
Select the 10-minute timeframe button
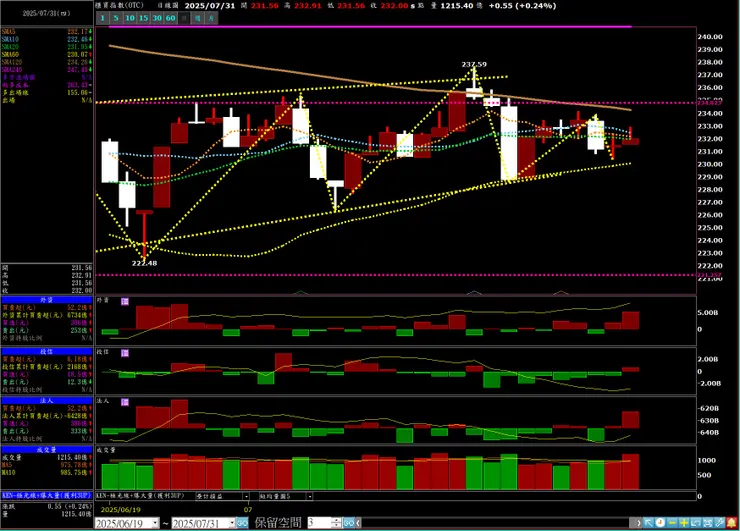click(130, 18)
